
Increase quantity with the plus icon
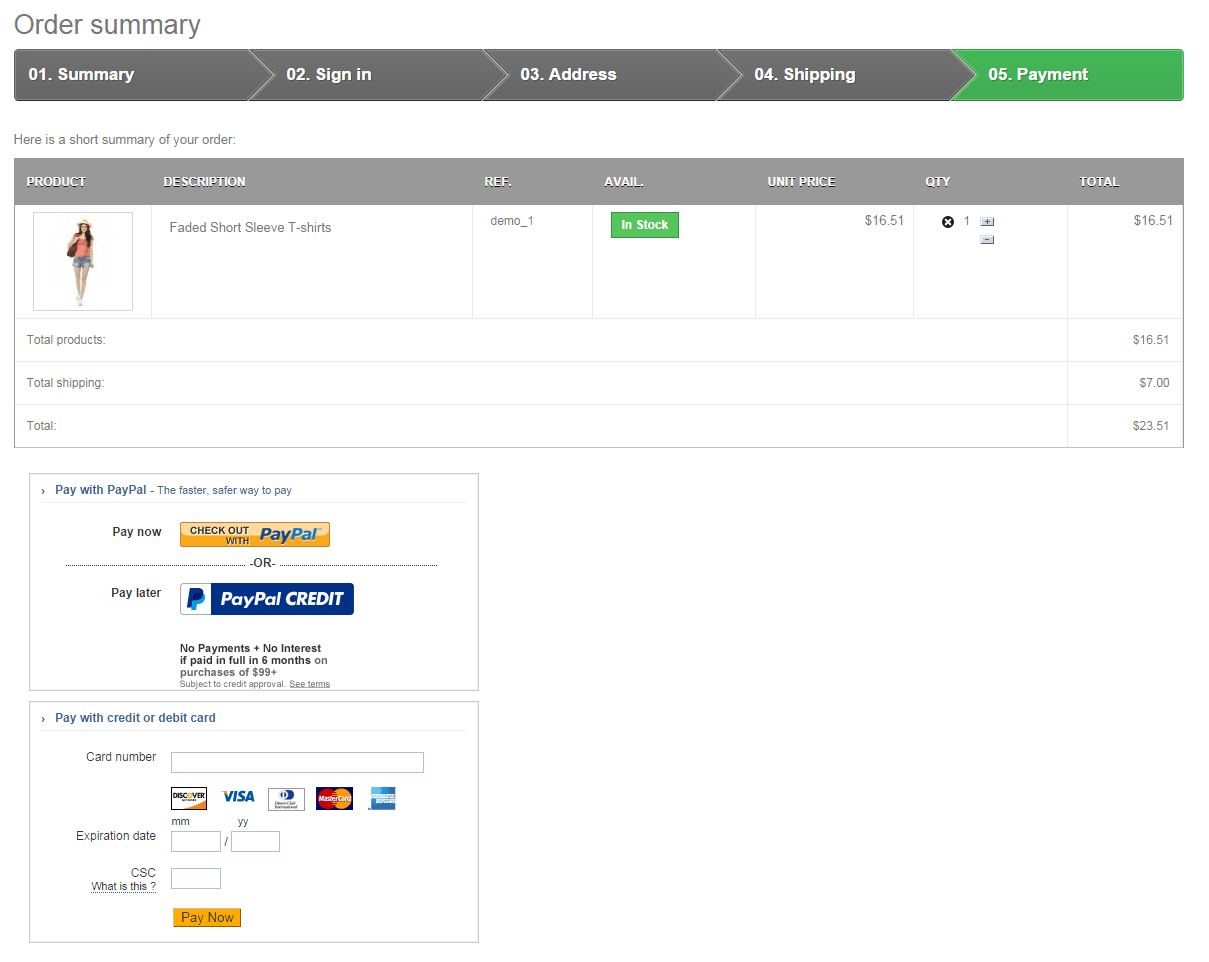987,222
